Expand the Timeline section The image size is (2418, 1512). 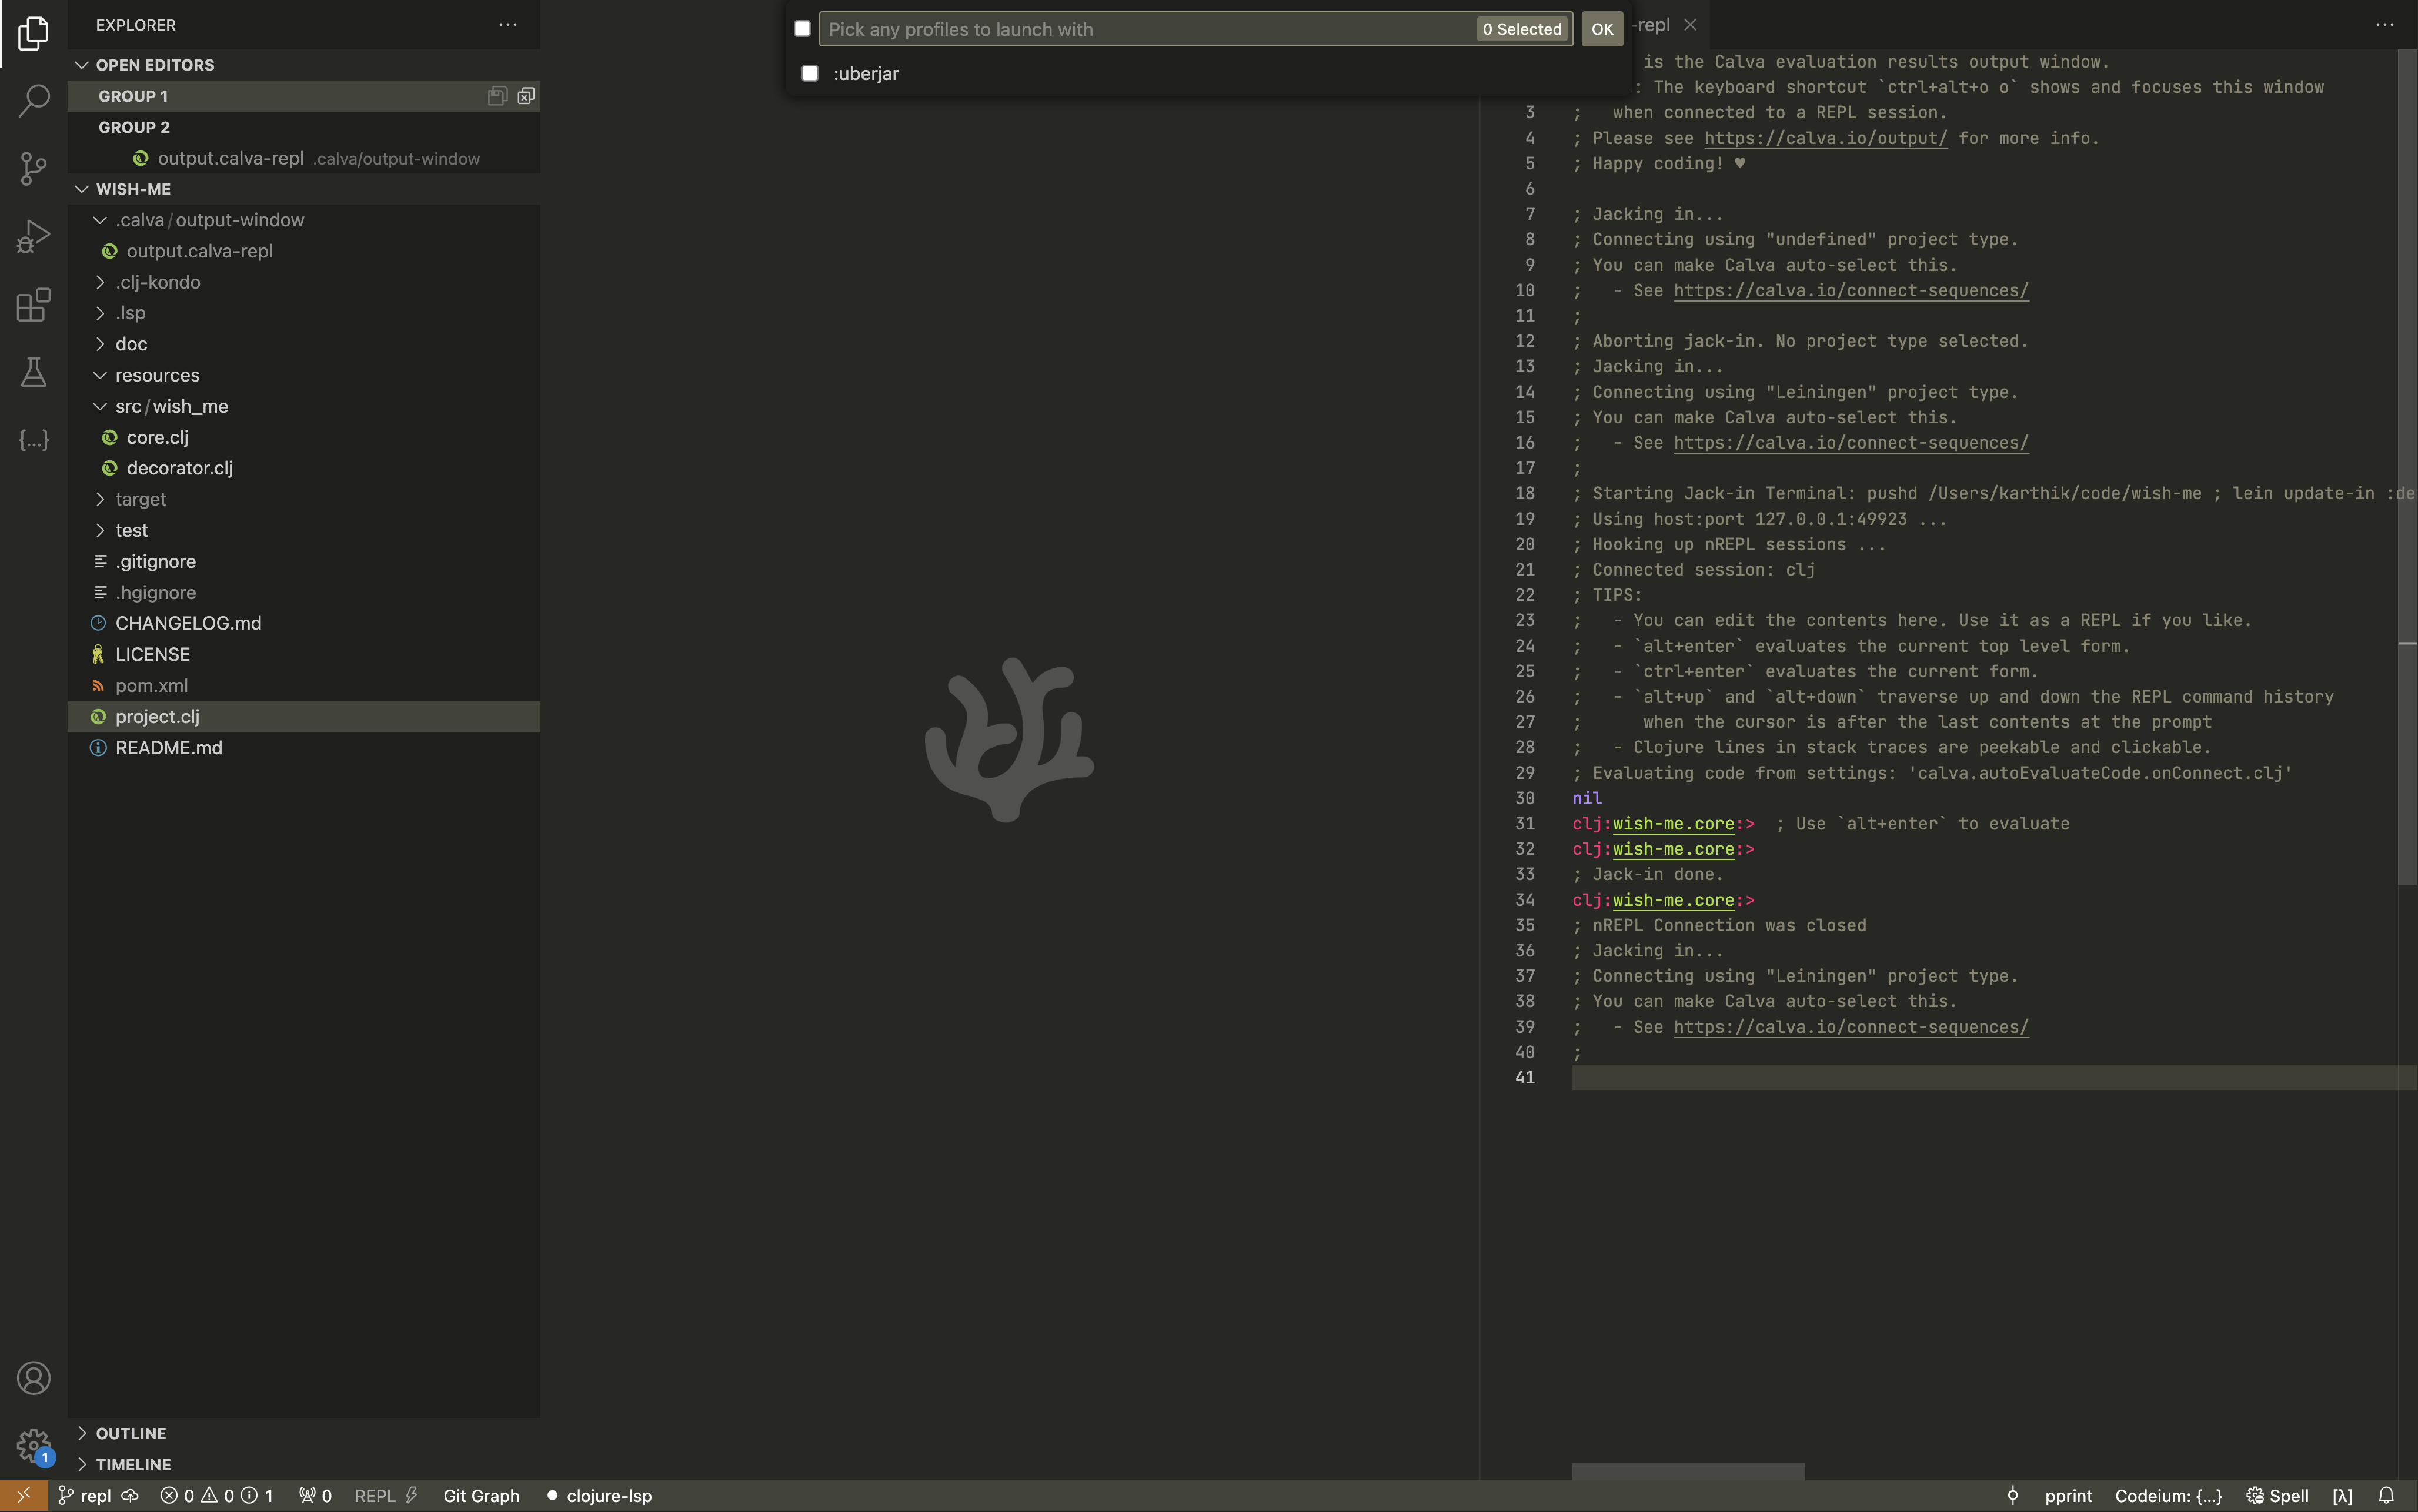click(82, 1464)
